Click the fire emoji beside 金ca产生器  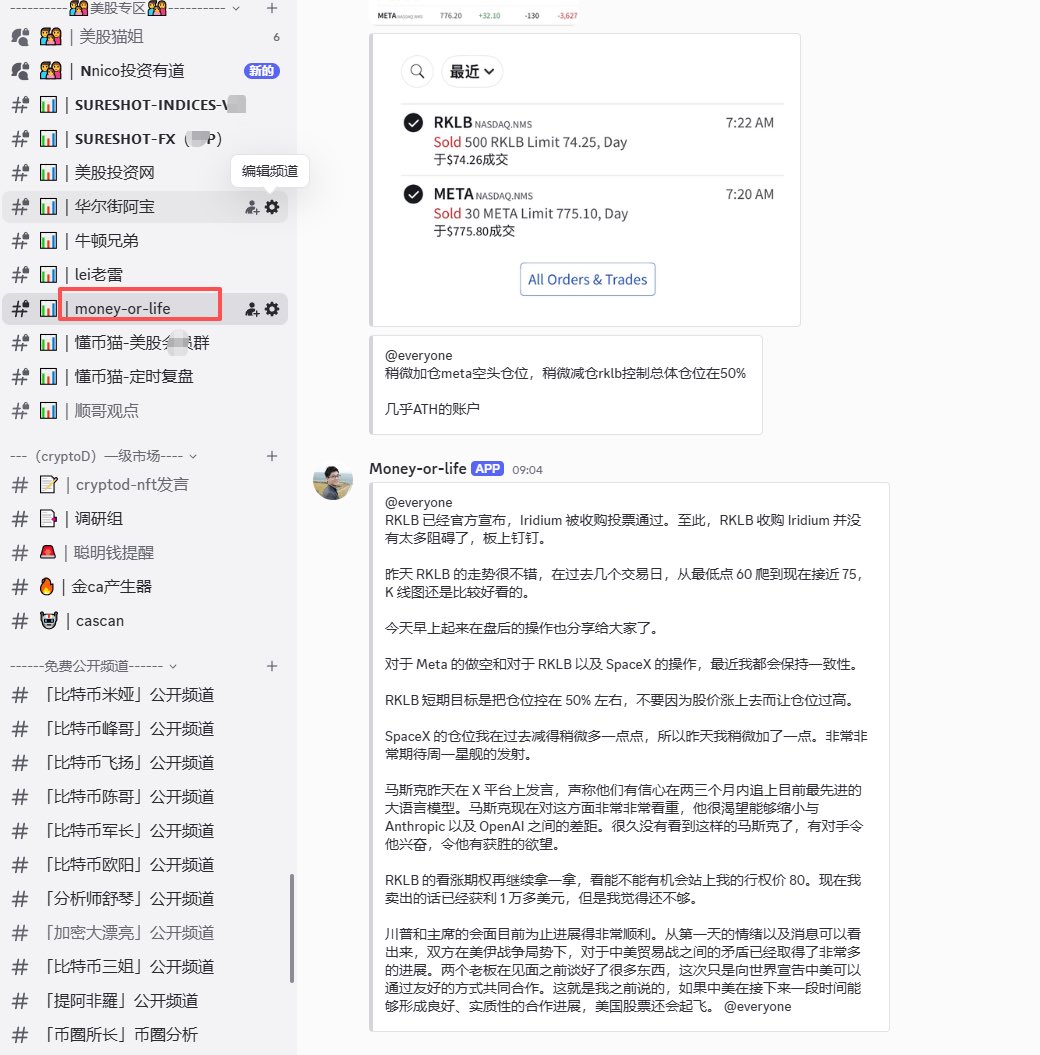46,587
